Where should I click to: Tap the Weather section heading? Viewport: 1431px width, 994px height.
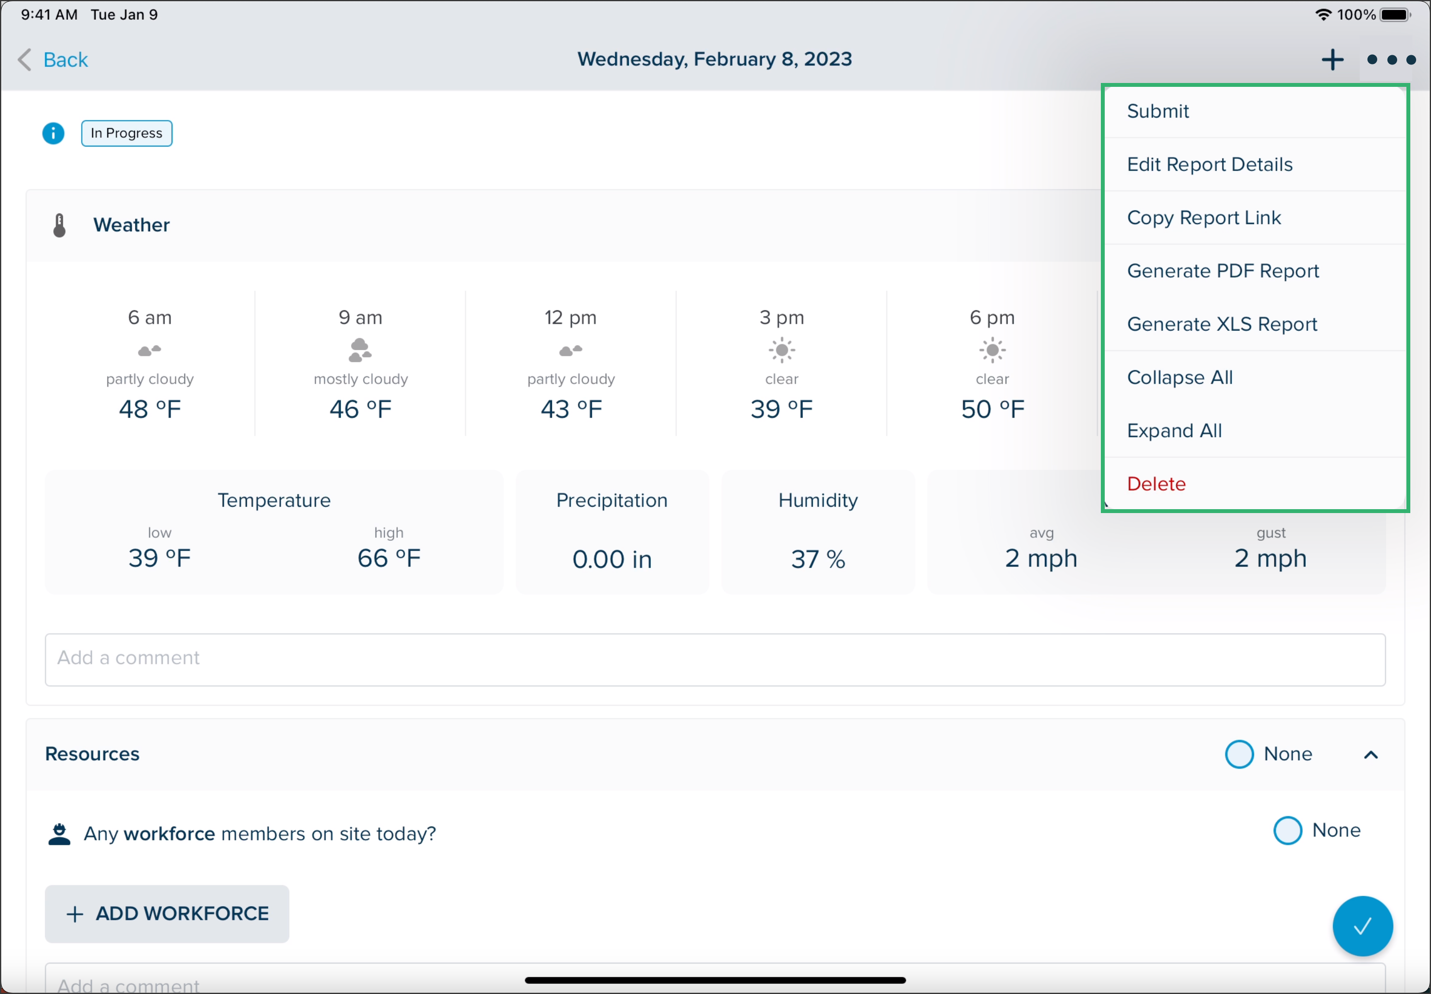[x=131, y=225]
